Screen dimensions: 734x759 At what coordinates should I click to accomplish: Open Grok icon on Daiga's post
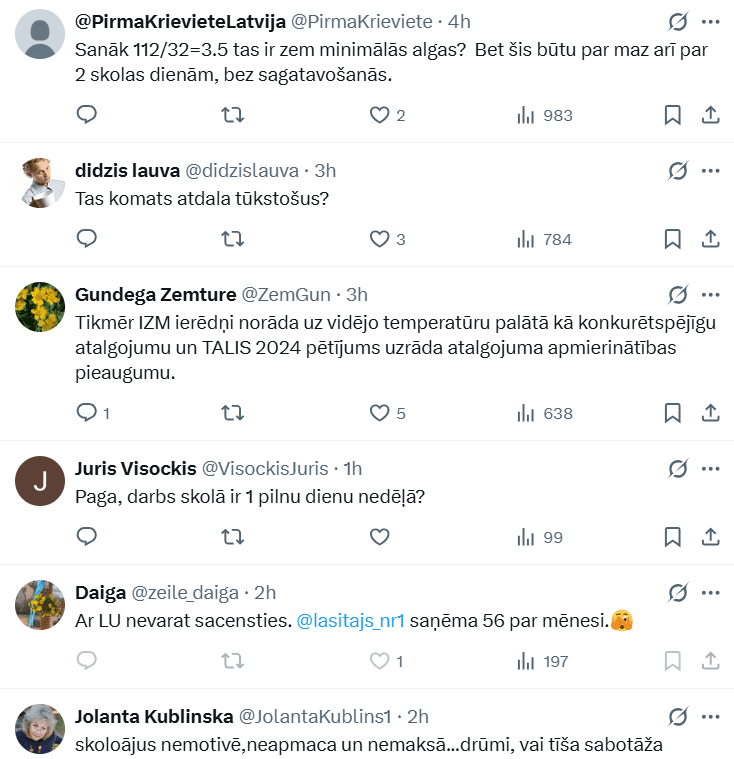point(678,592)
